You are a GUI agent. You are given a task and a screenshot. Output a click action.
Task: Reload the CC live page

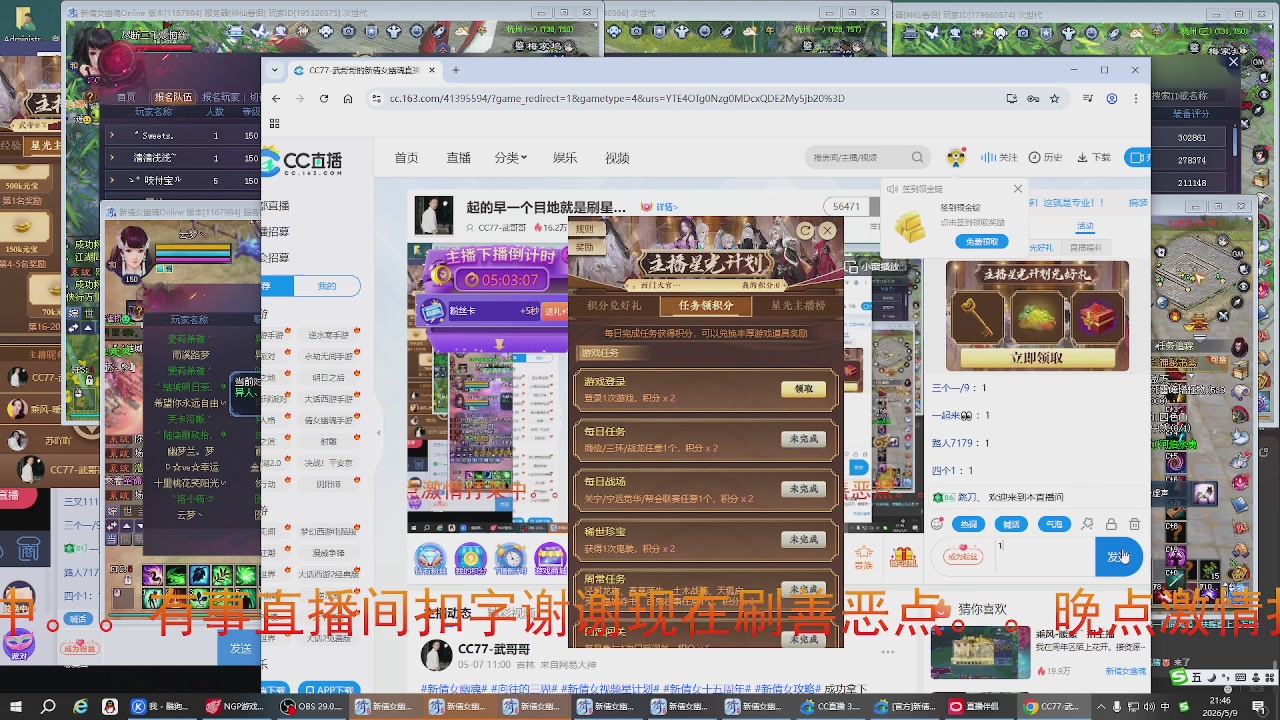click(x=324, y=98)
